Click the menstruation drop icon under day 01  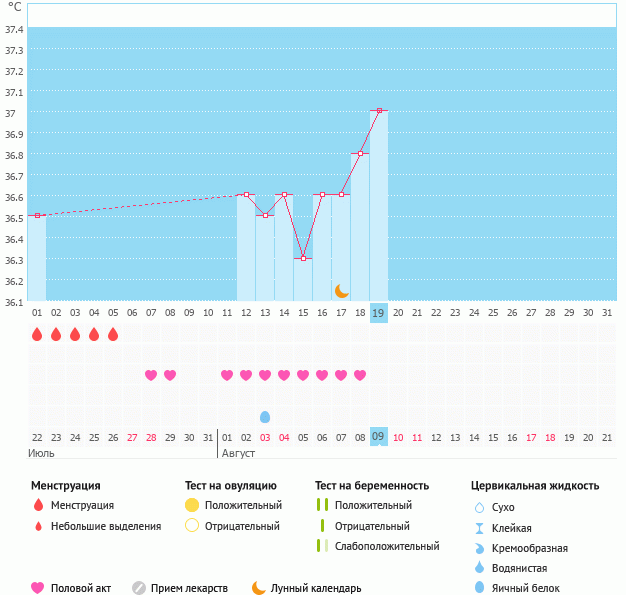pos(37,334)
